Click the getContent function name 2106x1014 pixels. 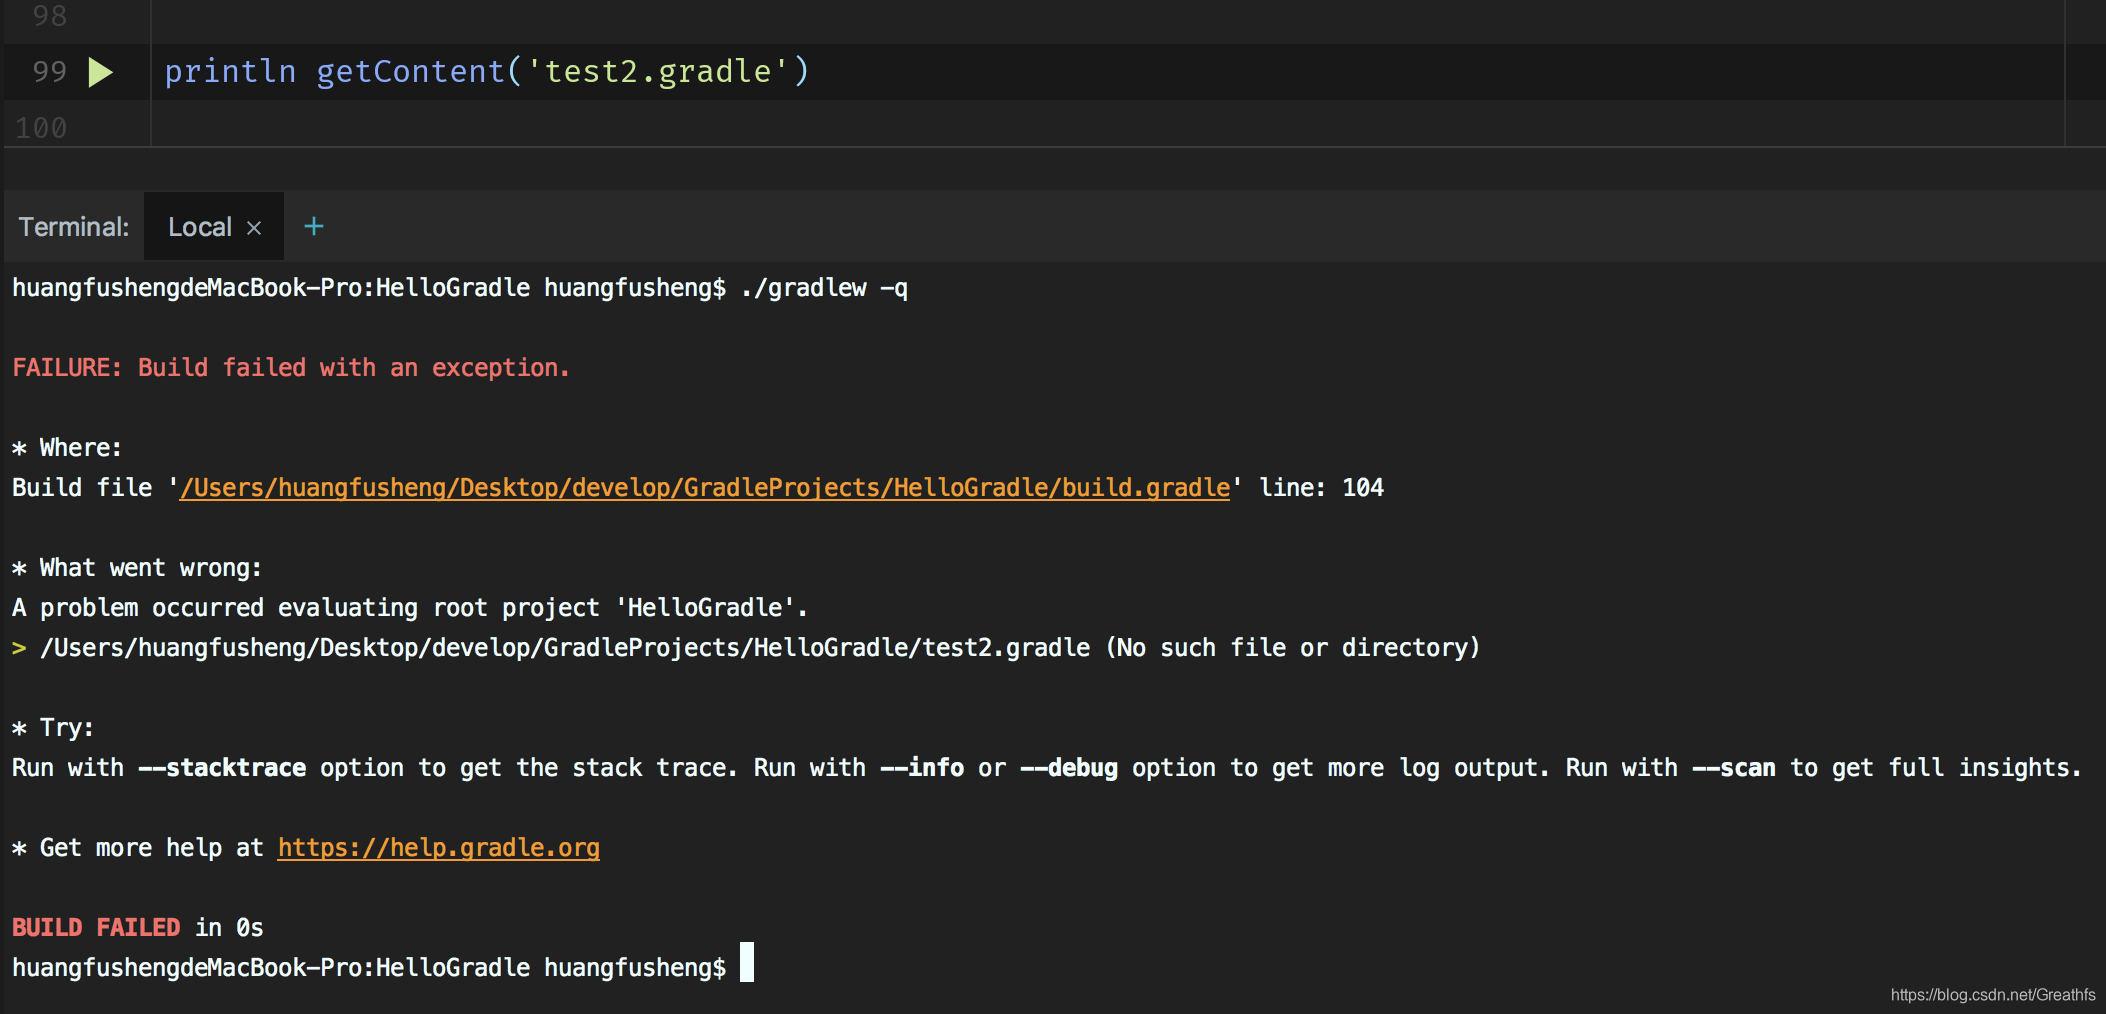[x=411, y=72]
